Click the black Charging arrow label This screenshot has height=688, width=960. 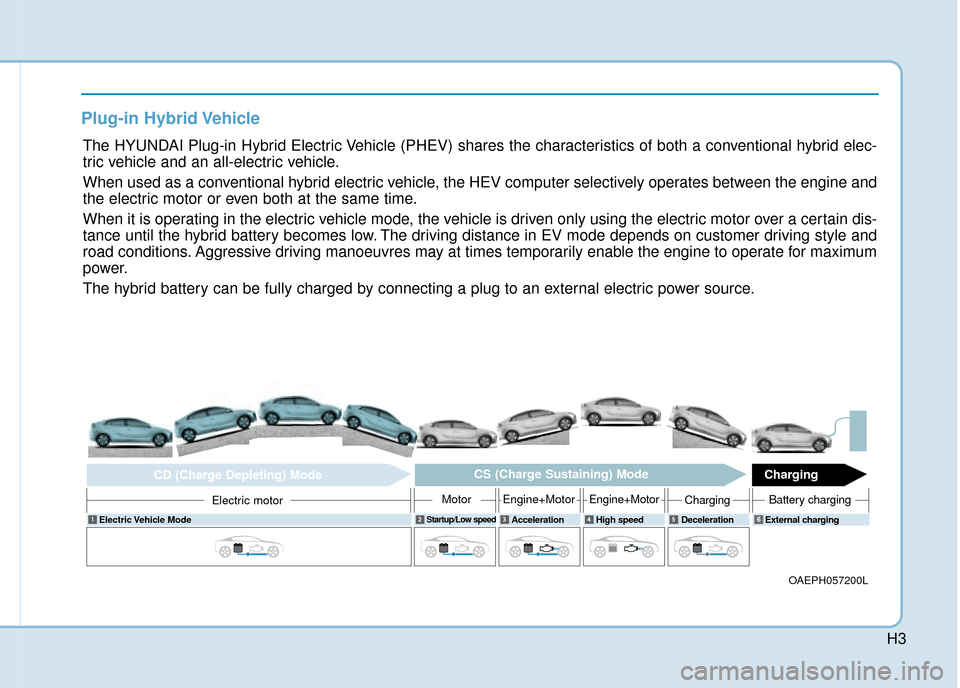(x=809, y=474)
